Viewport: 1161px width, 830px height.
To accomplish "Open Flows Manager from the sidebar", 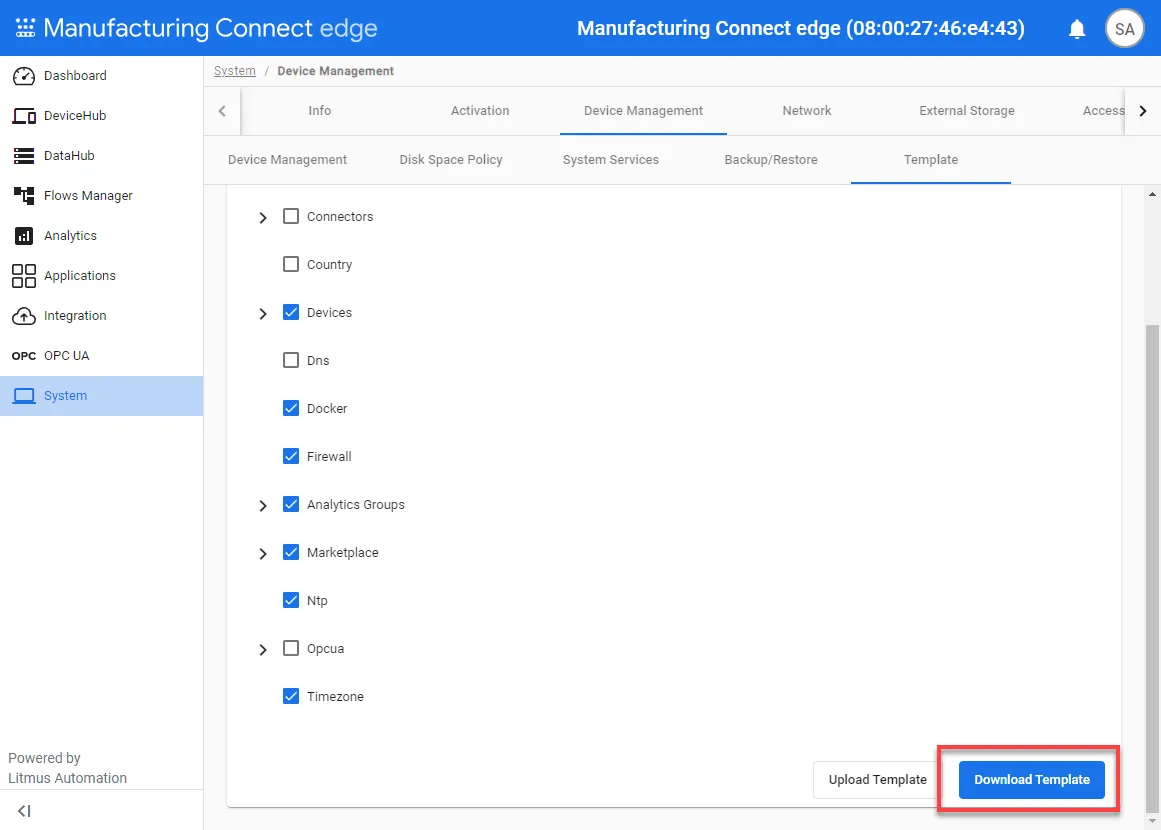I will coord(101,195).
